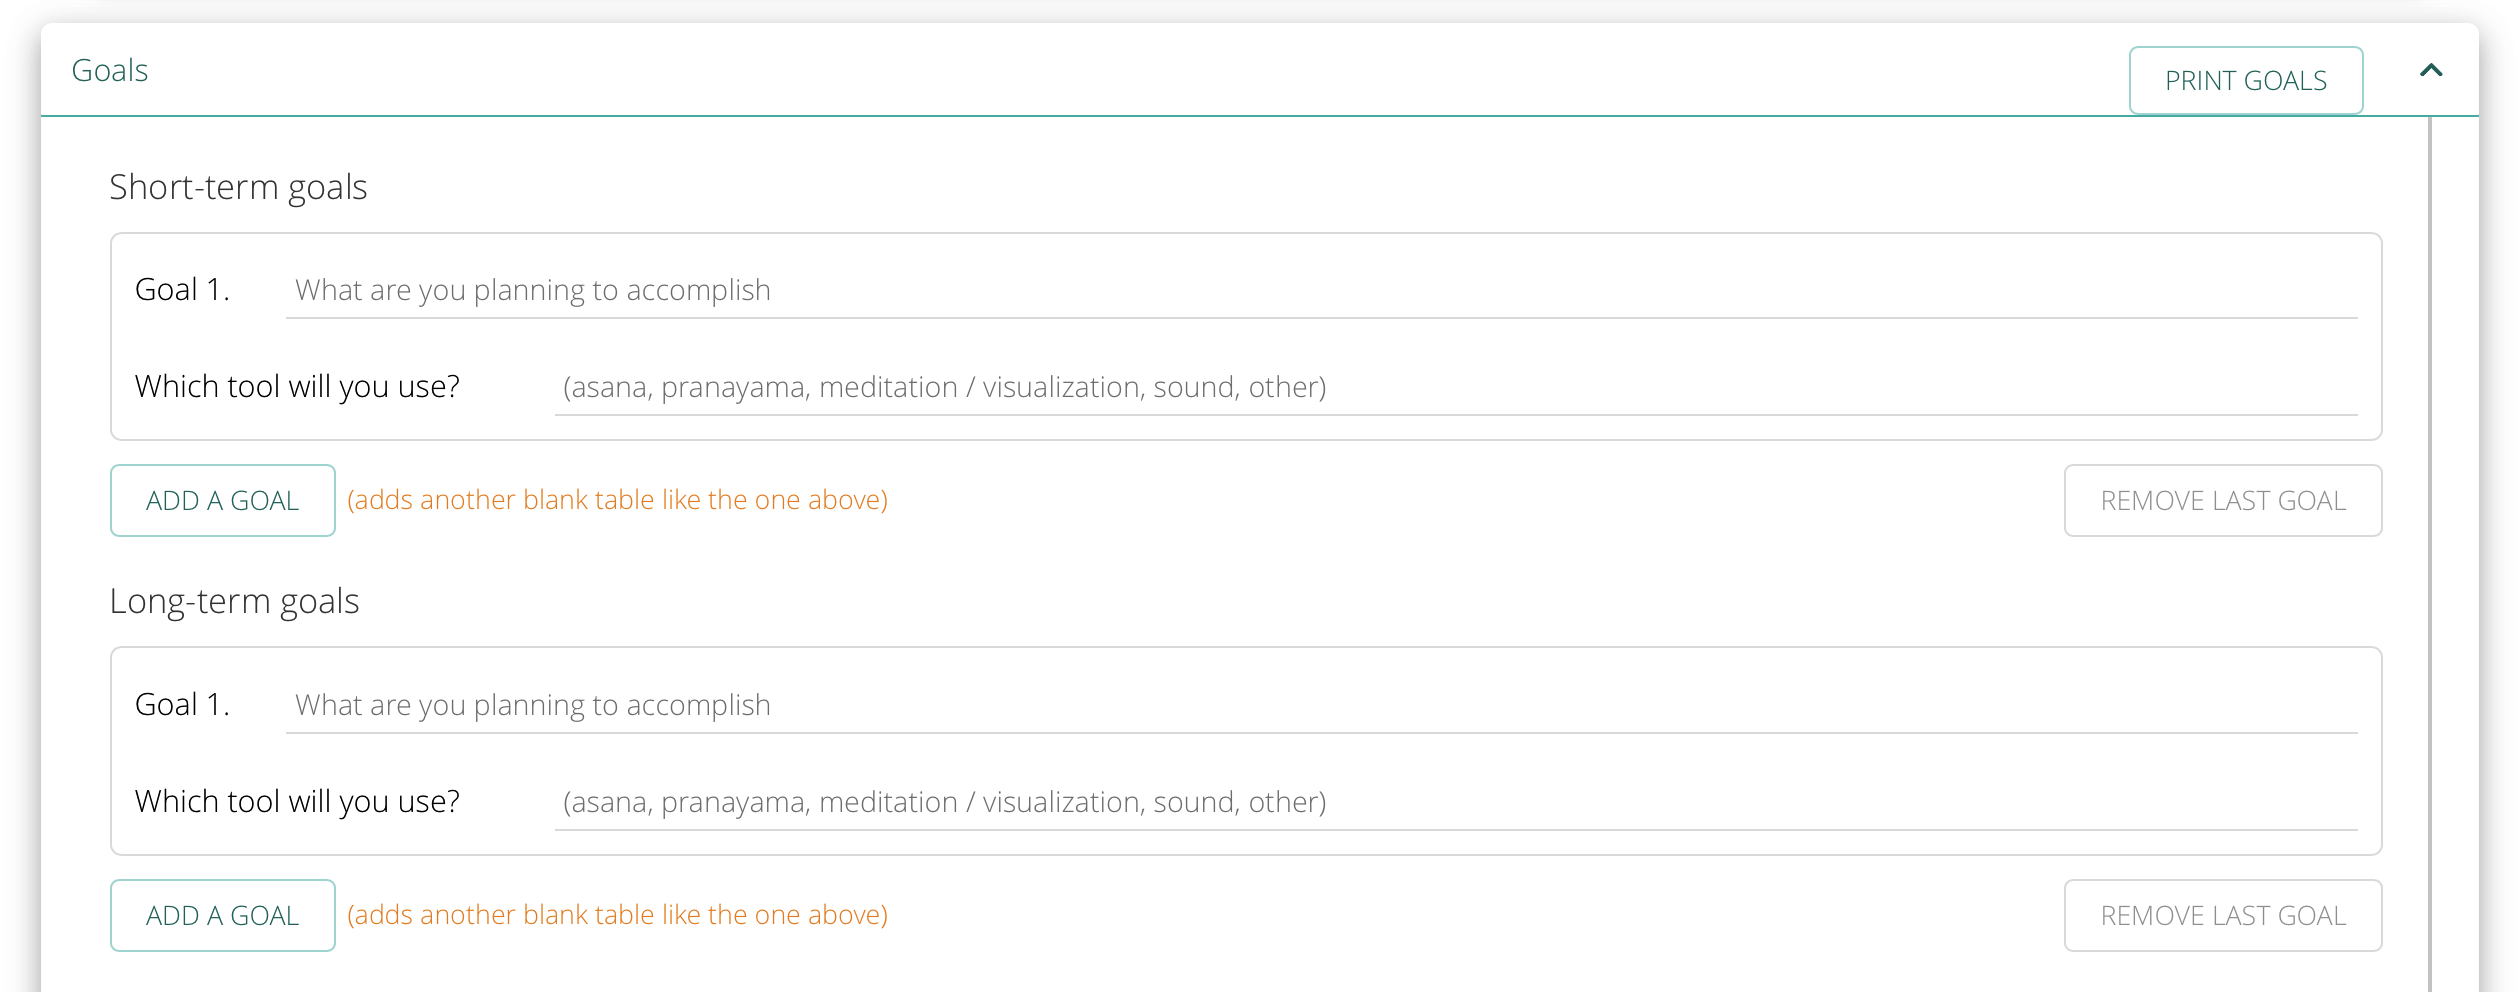
Task: Remove last goal from Long-term goals
Action: tap(2223, 915)
